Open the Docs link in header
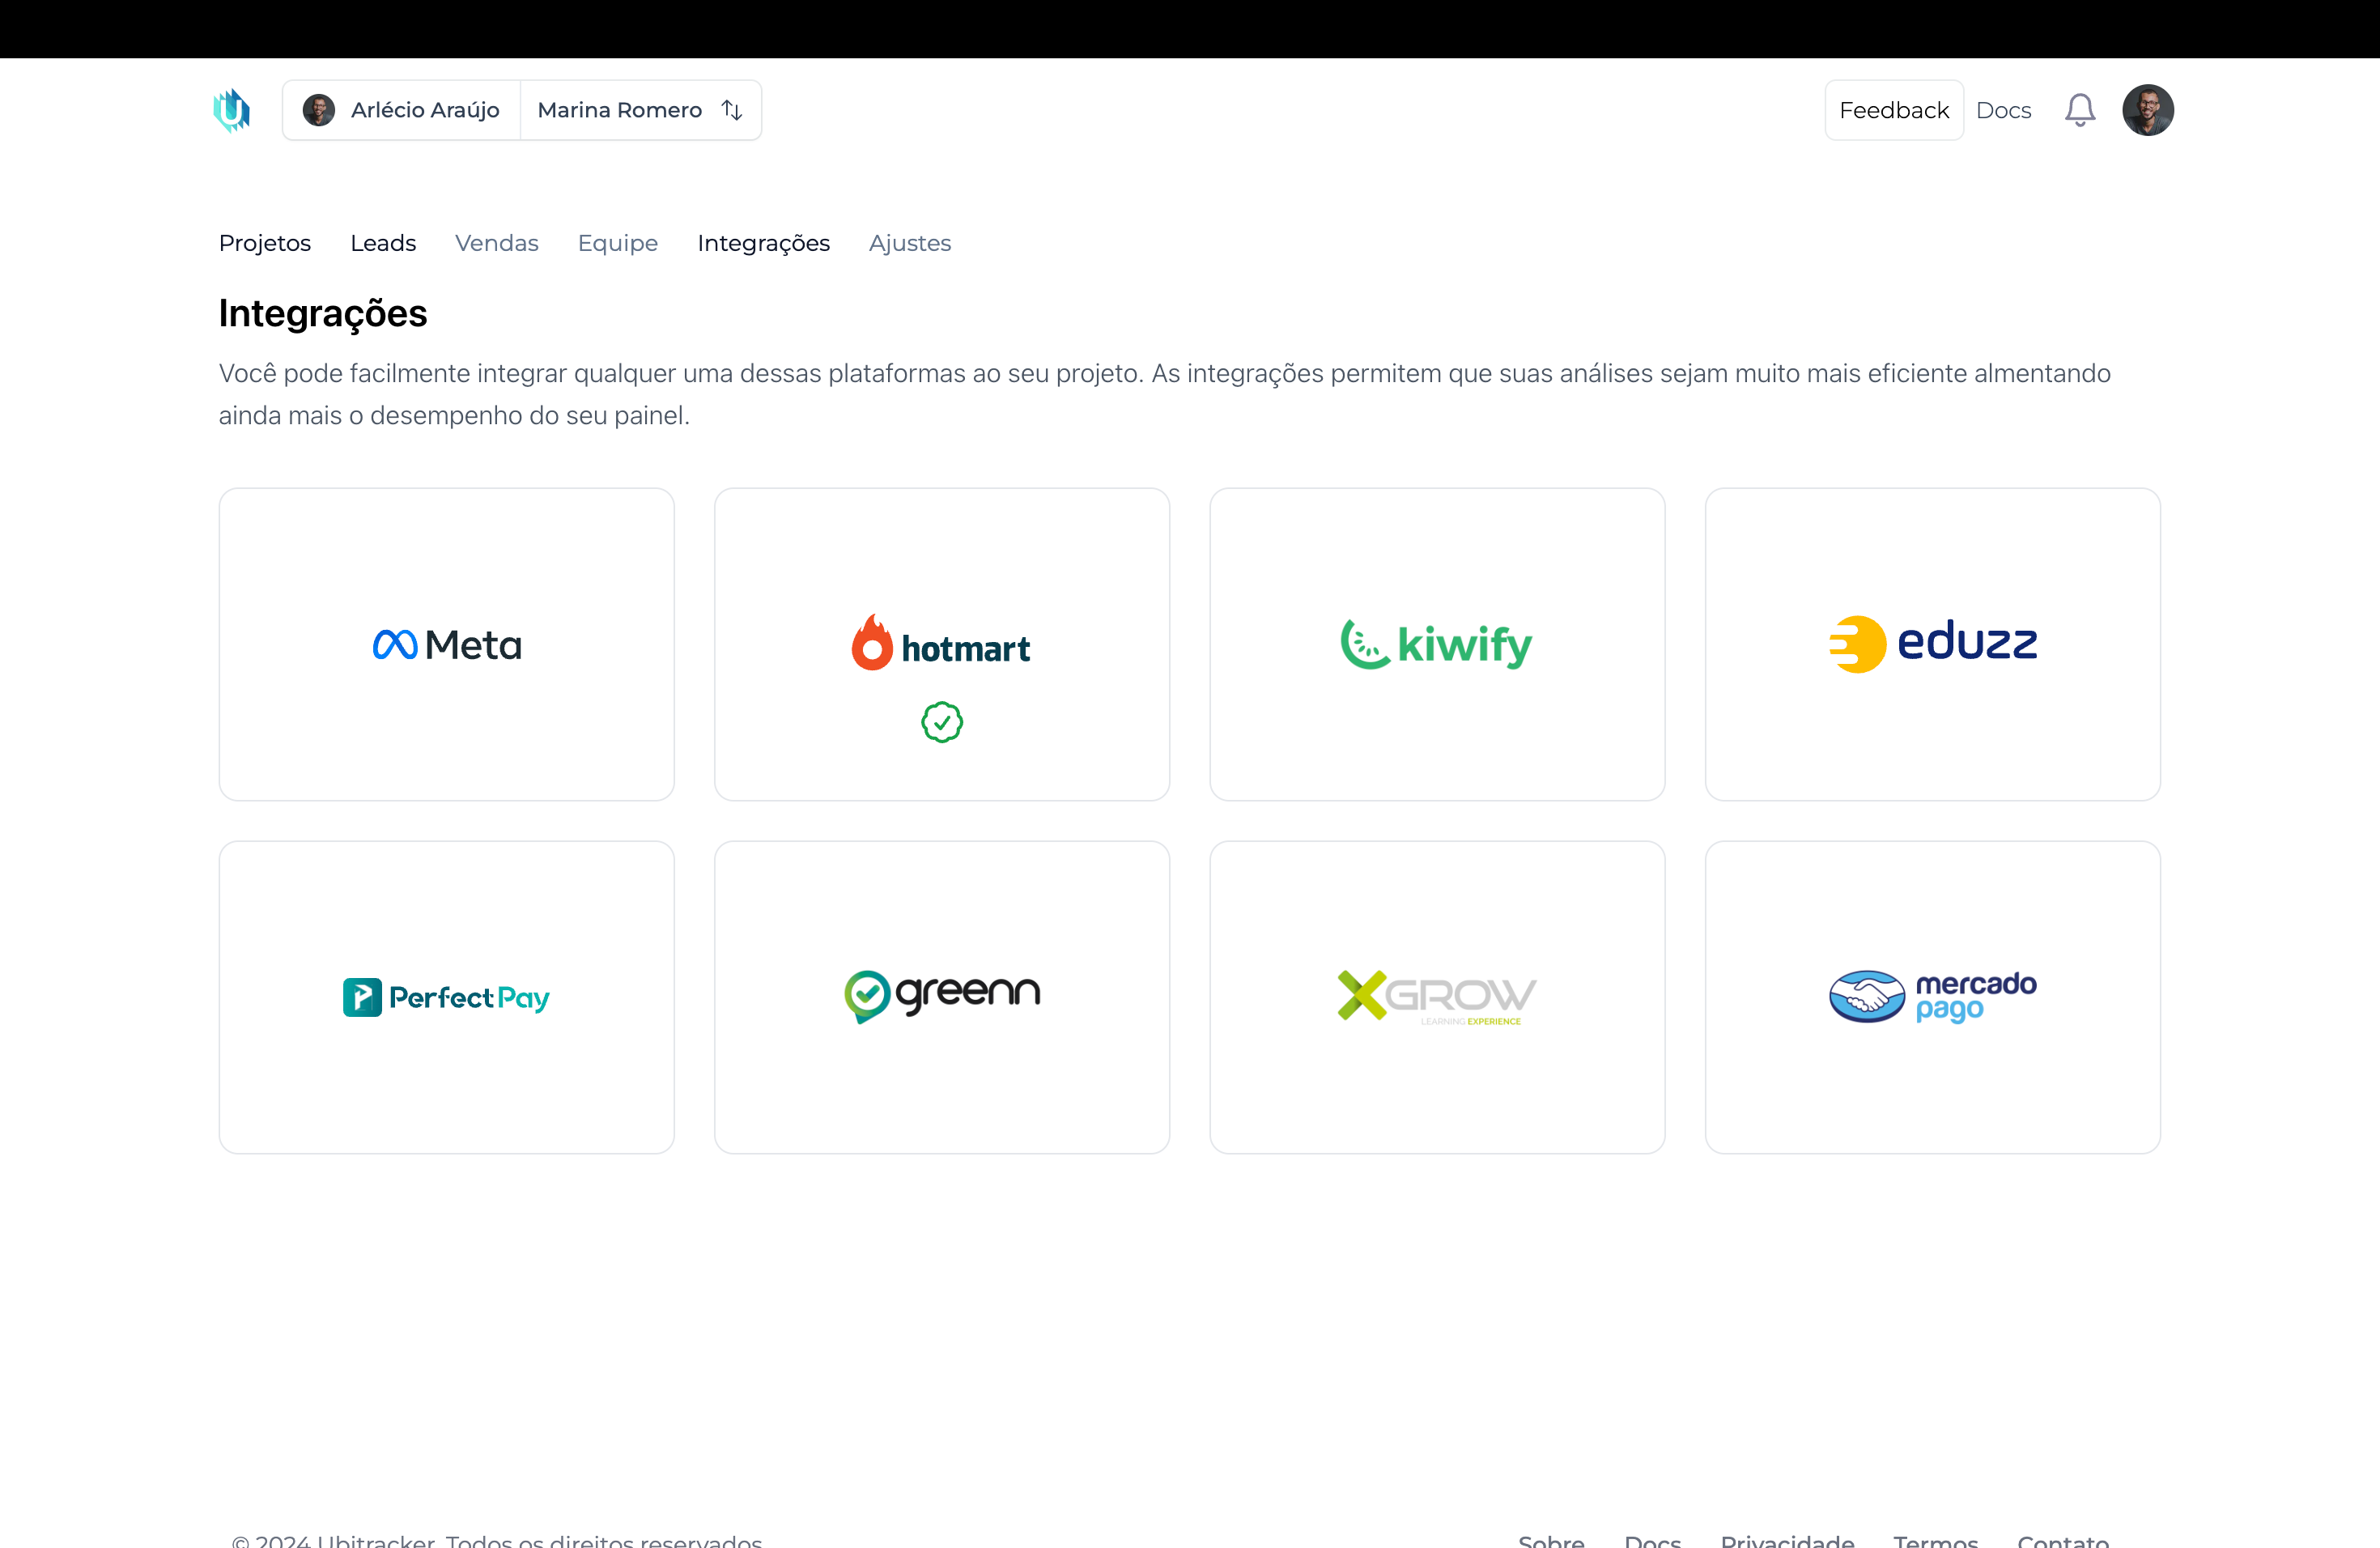The width and height of the screenshot is (2380, 1548). click(2003, 110)
